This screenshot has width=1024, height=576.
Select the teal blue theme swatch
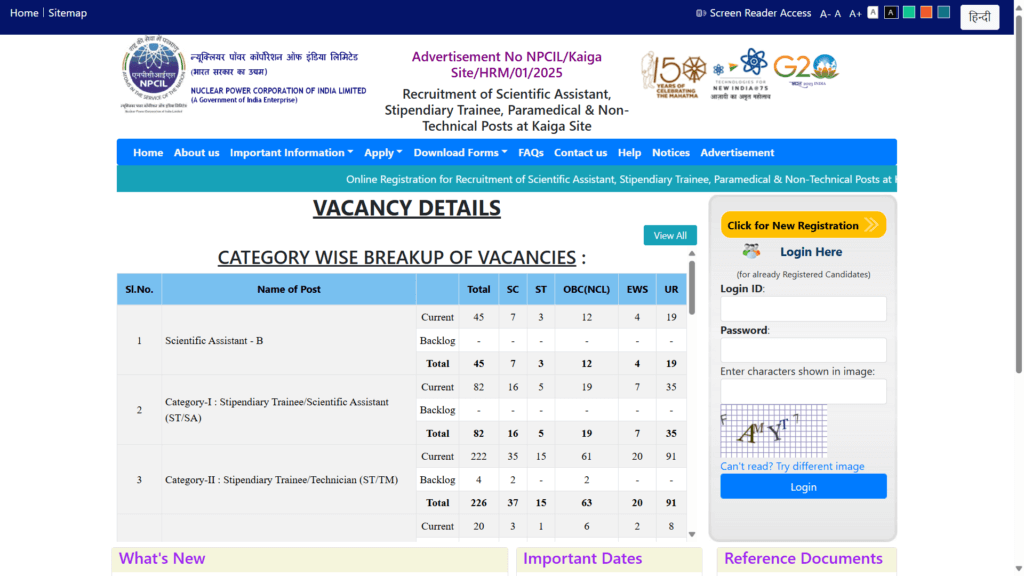pyautogui.click(x=944, y=12)
